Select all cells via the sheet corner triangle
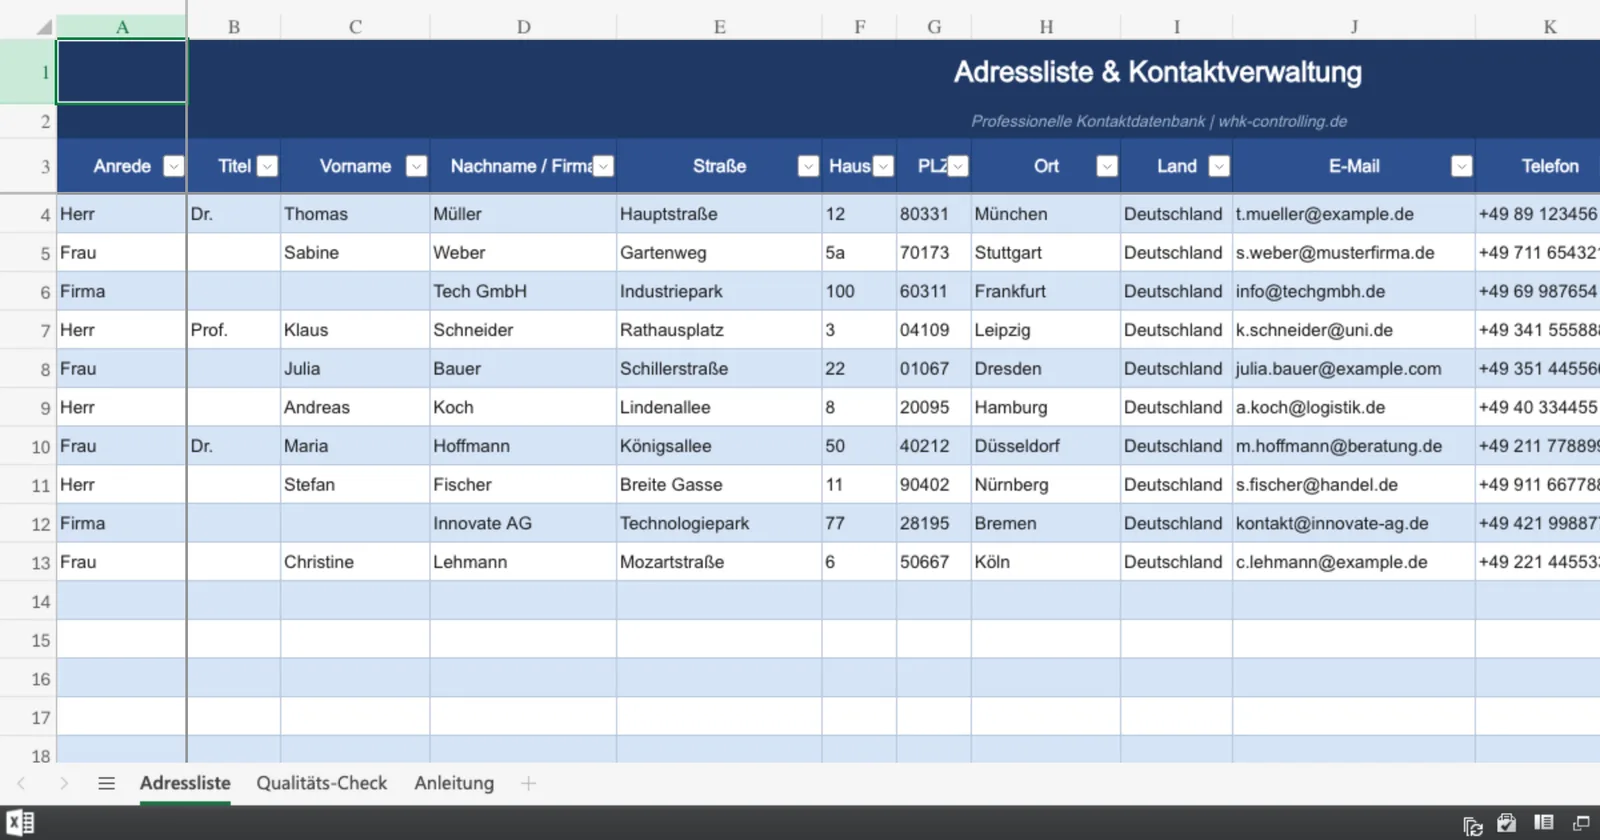The image size is (1600, 840). 44,27
